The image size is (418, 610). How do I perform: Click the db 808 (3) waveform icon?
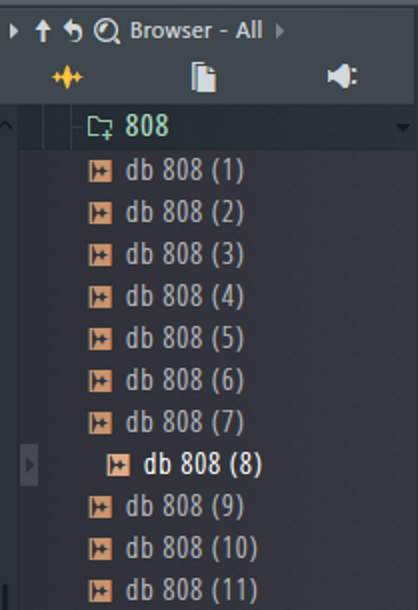pos(100,255)
